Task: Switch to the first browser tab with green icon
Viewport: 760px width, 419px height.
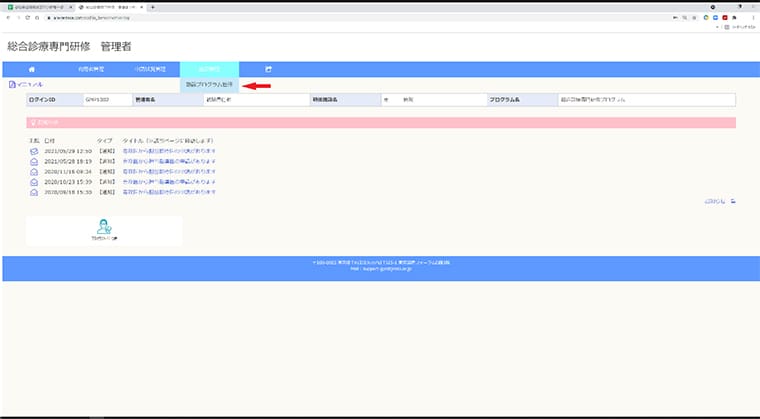Action: [x=38, y=7]
